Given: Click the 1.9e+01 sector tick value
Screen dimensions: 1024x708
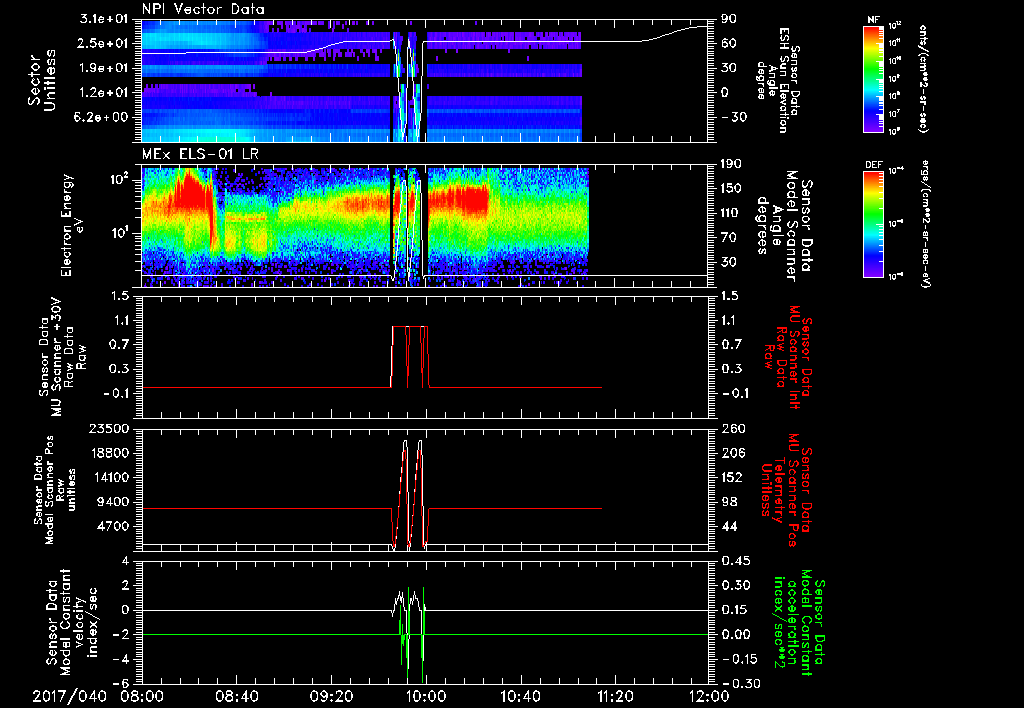Looking at the screenshot, I should coord(106,68).
